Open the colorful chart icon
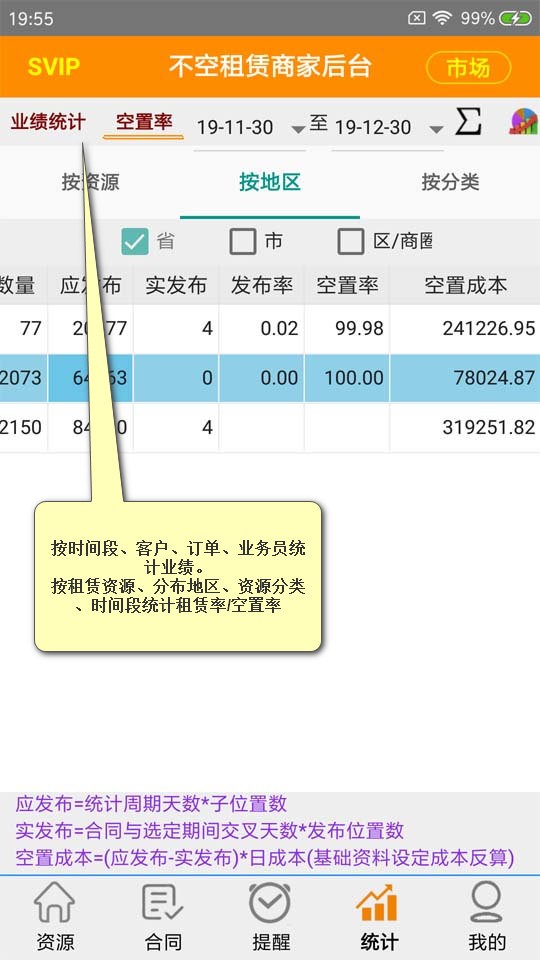 [x=523, y=122]
